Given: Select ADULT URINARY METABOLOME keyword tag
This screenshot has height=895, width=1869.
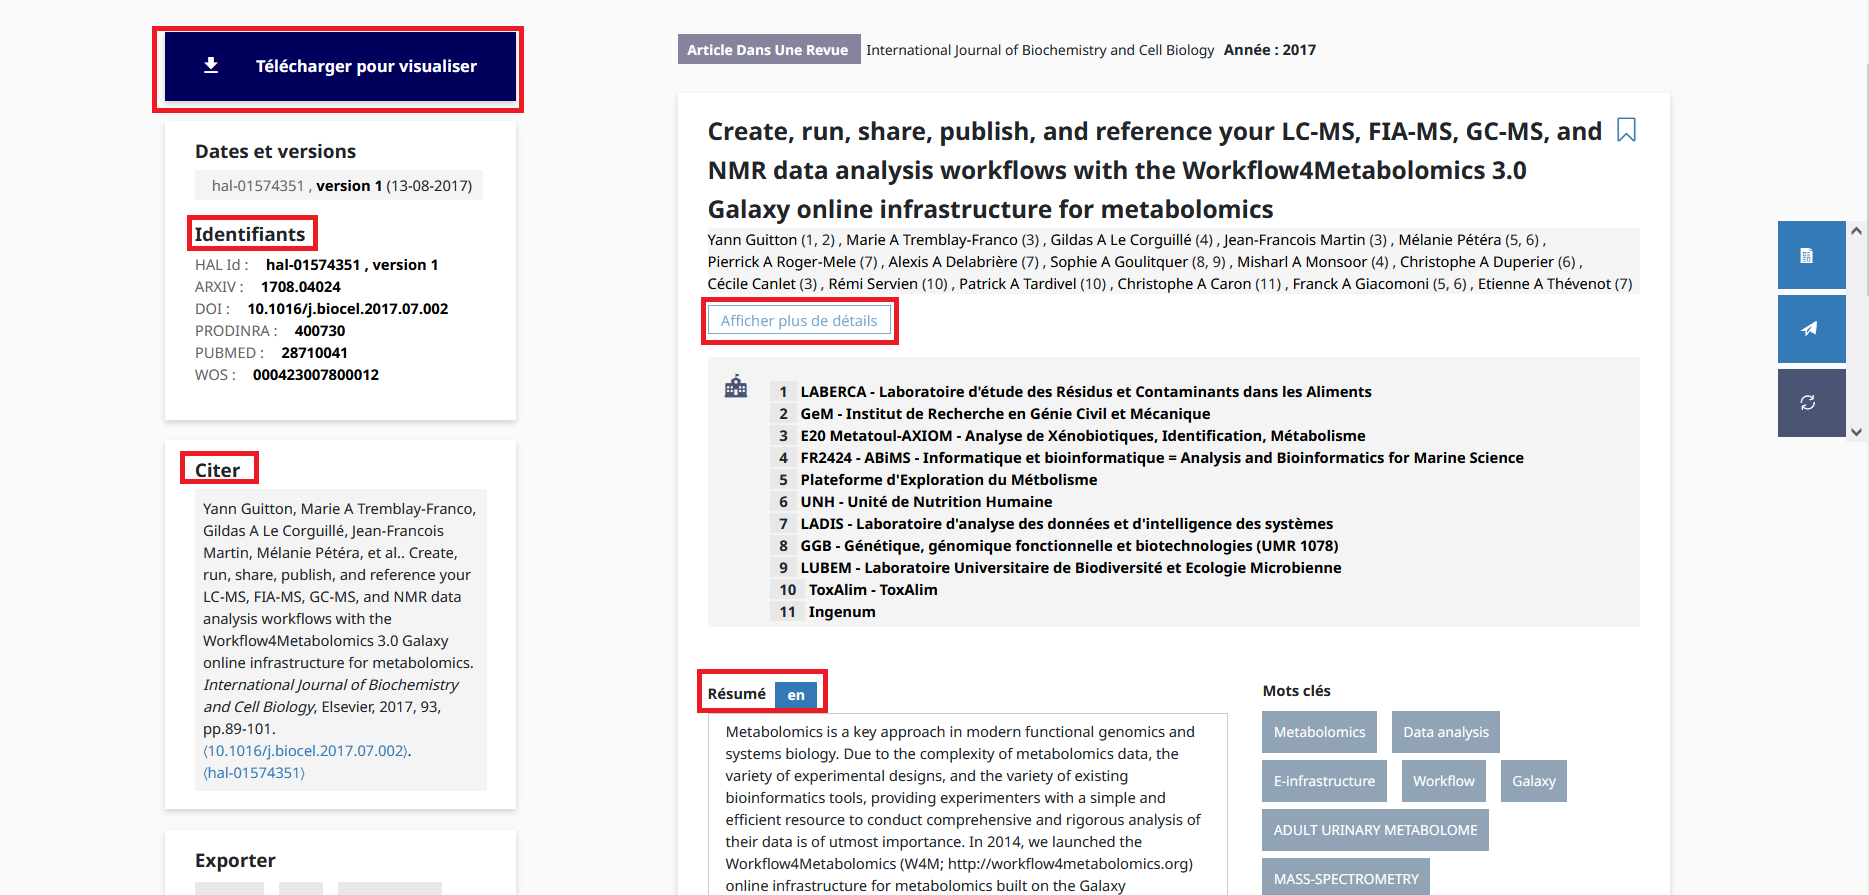Looking at the screenshot, I should click(1375, 830).
